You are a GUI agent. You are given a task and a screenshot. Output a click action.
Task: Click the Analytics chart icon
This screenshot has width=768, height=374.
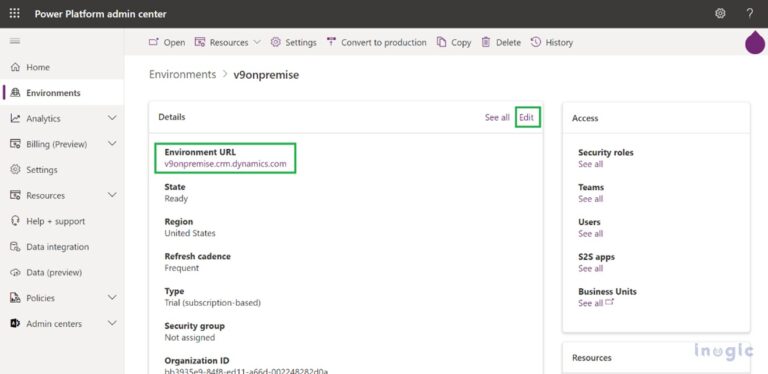16,118
